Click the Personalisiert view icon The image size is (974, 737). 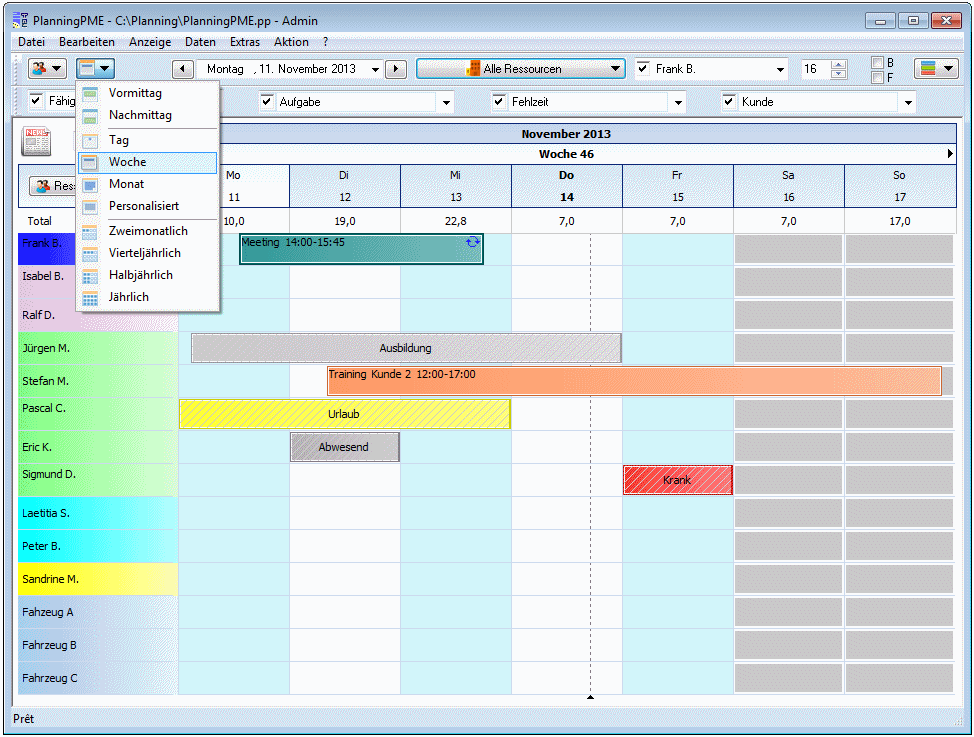pyautogui.click(x=90, y=206)
